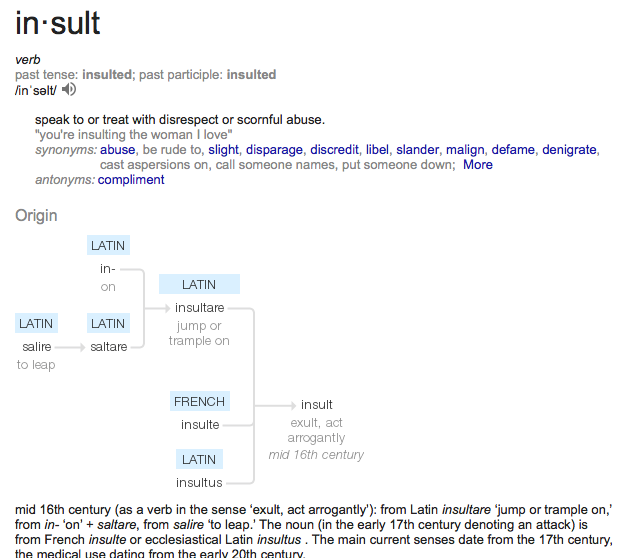Open the 'defame' synonym link

pos(513,150)
